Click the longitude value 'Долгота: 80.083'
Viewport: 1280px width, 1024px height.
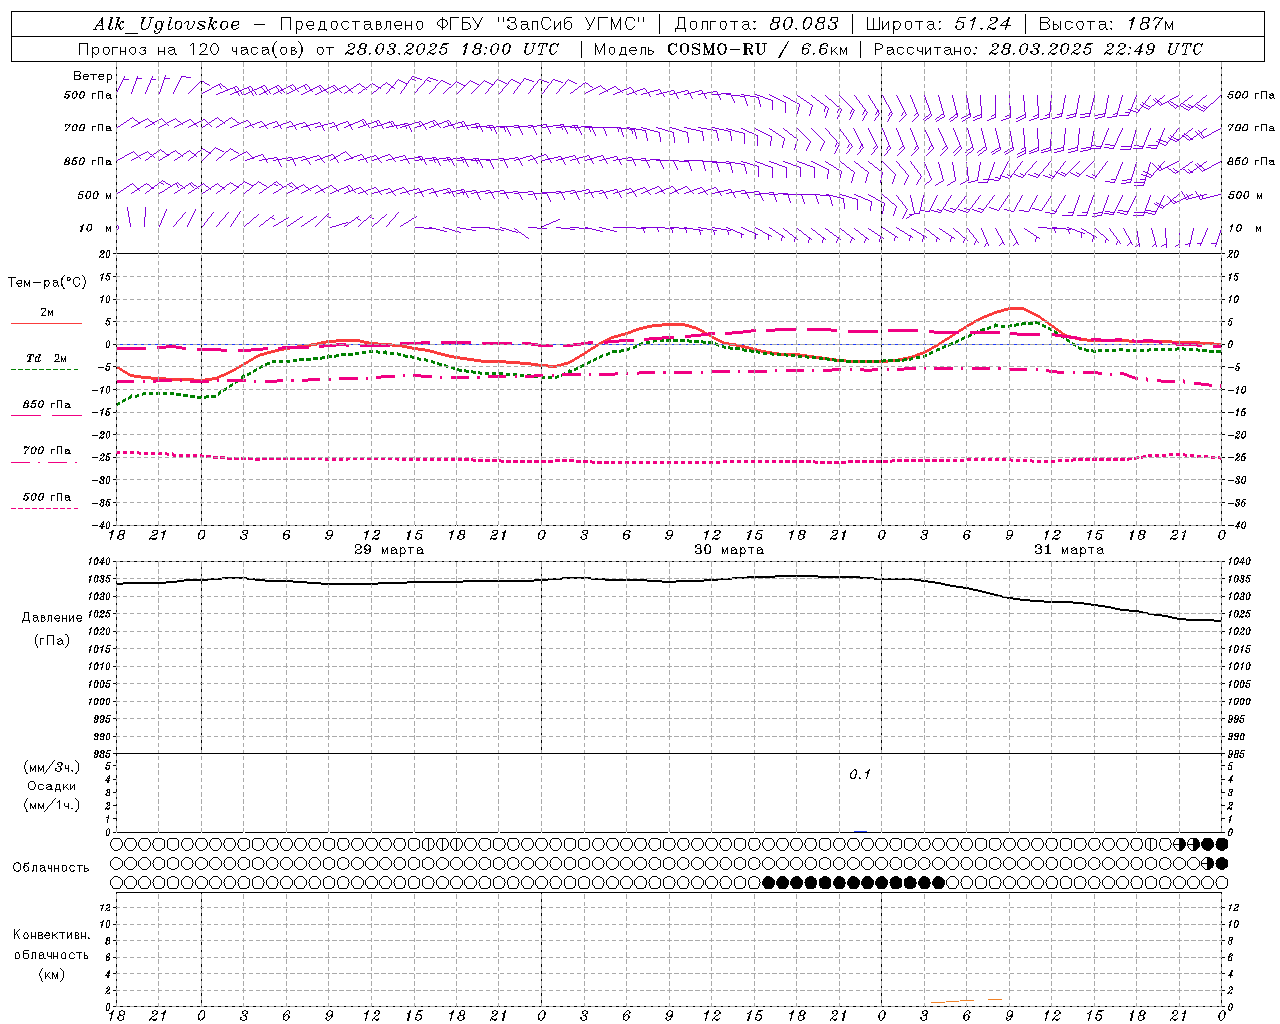[756, 24]
